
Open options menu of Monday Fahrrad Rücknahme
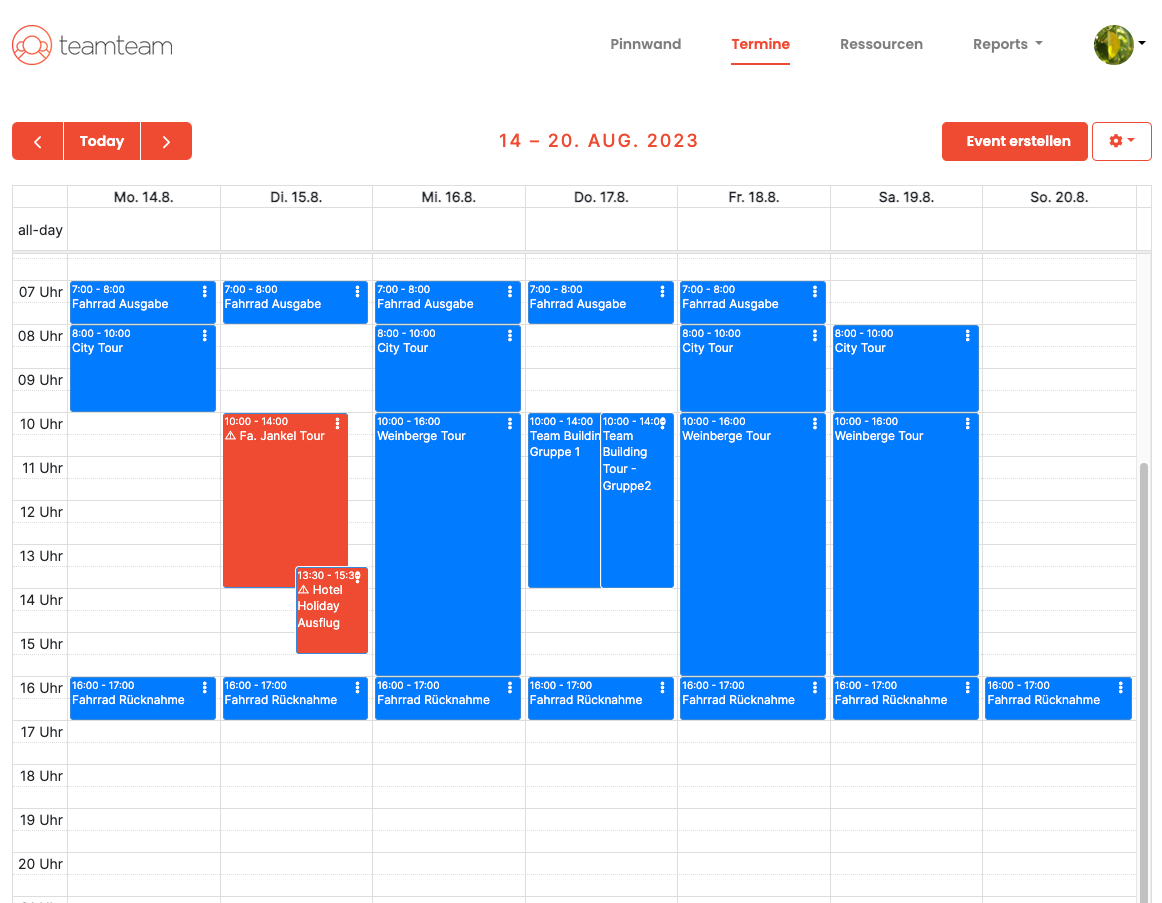point(205,687)
